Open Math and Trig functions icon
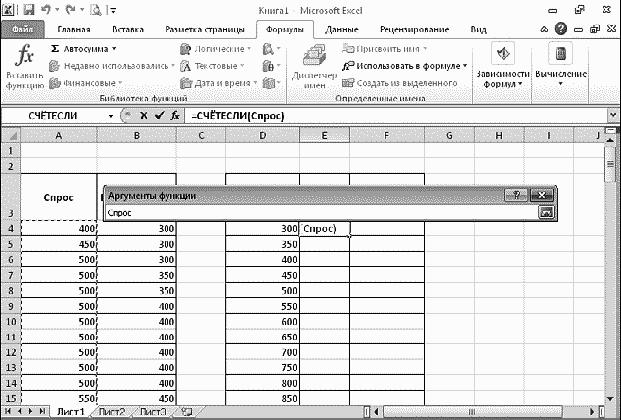This screenshot has width=621, height=420. point(271,66)
